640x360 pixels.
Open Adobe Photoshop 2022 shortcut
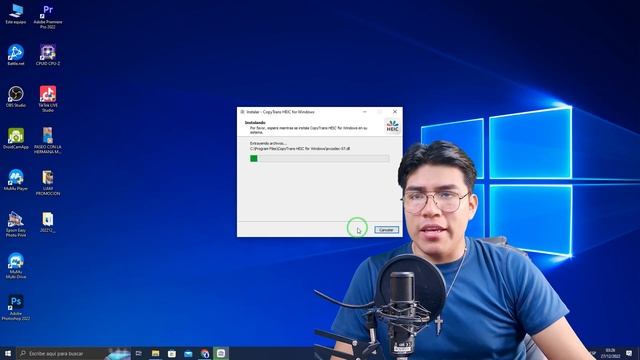pyautogui.click(x=16, y=307)
